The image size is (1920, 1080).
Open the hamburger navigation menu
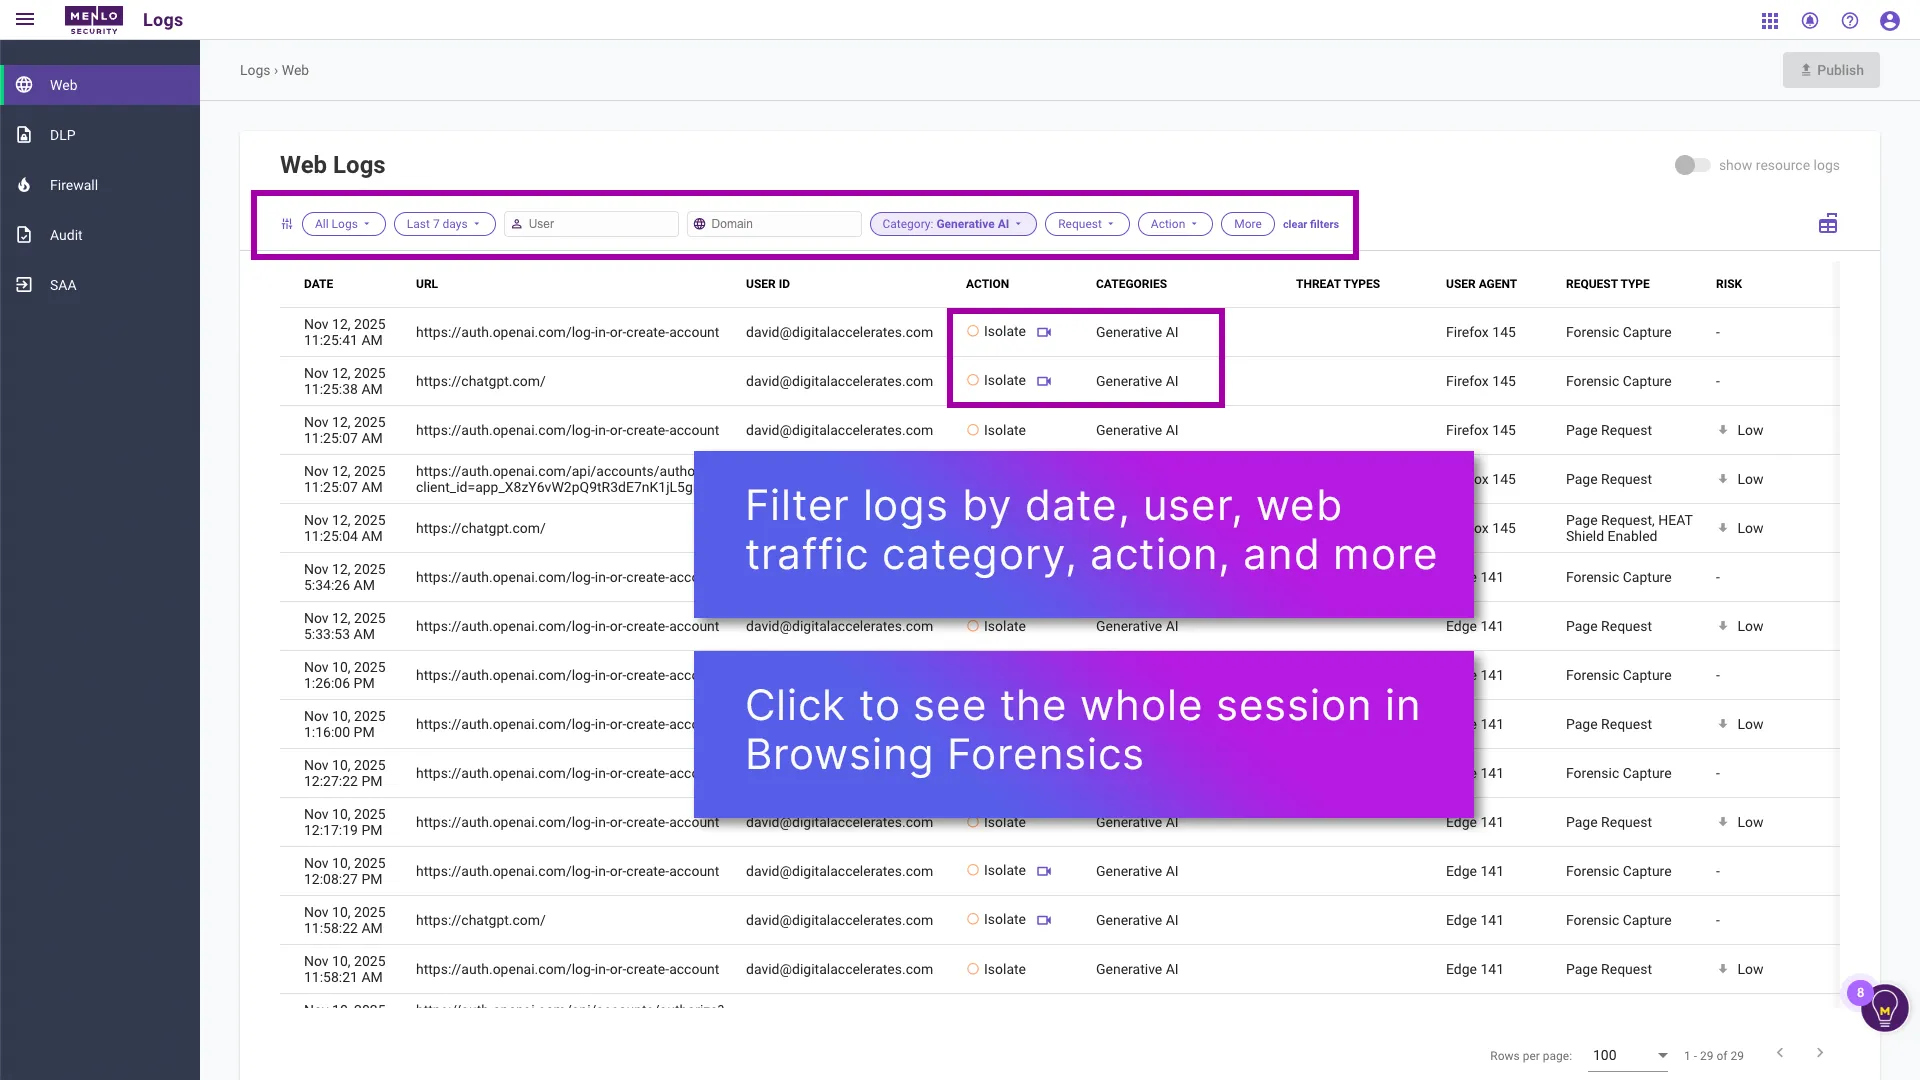click(x=25, y=20)
